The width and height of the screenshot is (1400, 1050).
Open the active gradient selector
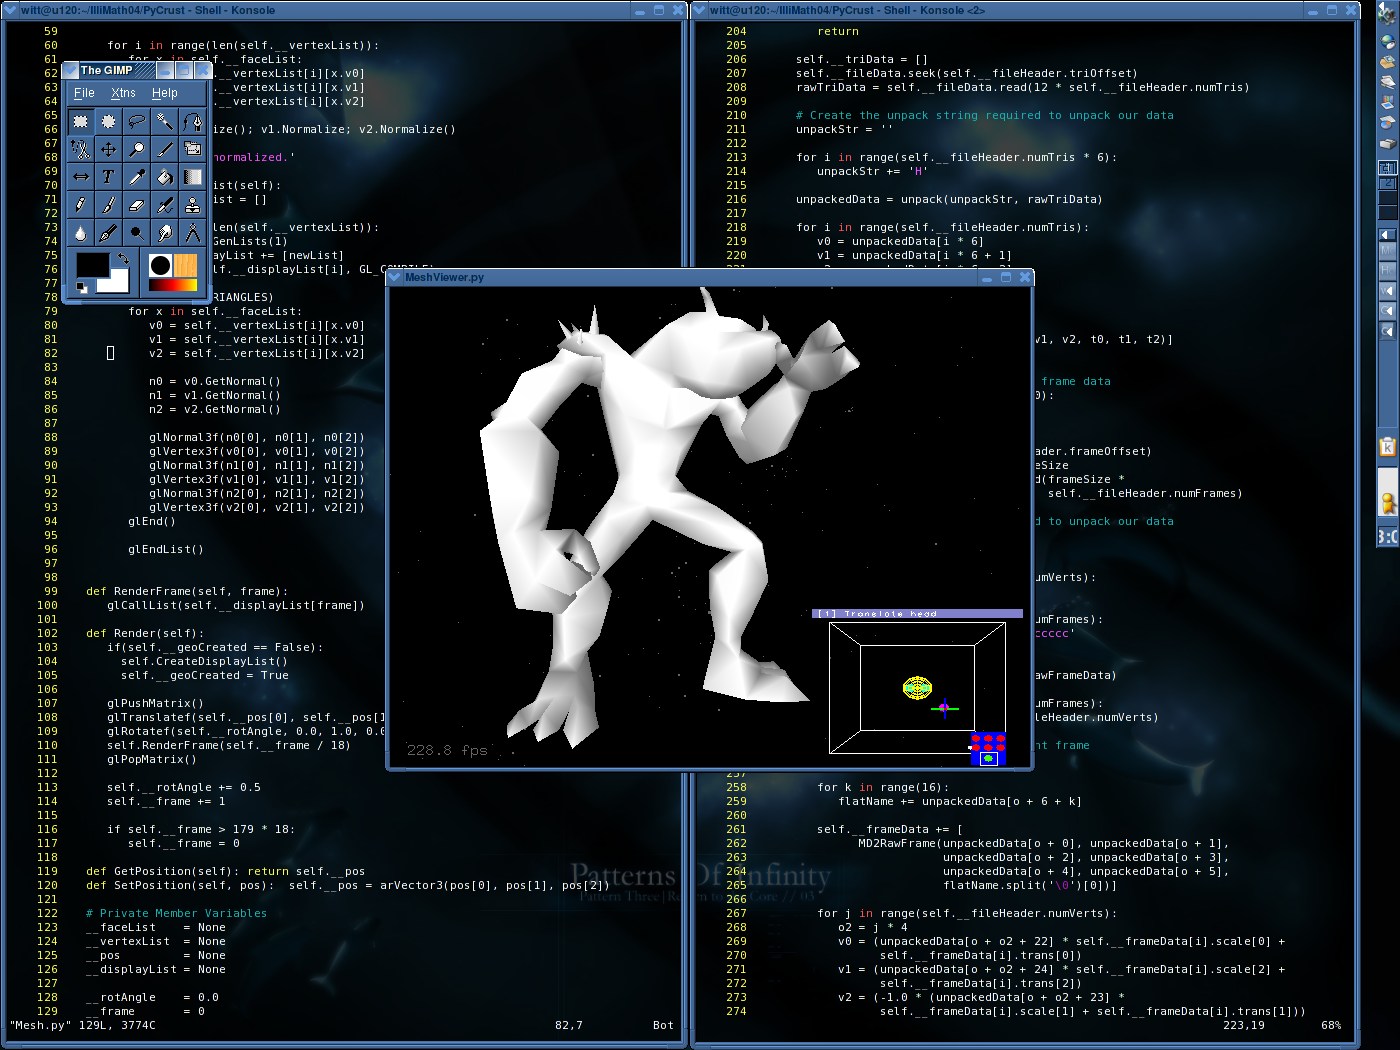point(173,285)
